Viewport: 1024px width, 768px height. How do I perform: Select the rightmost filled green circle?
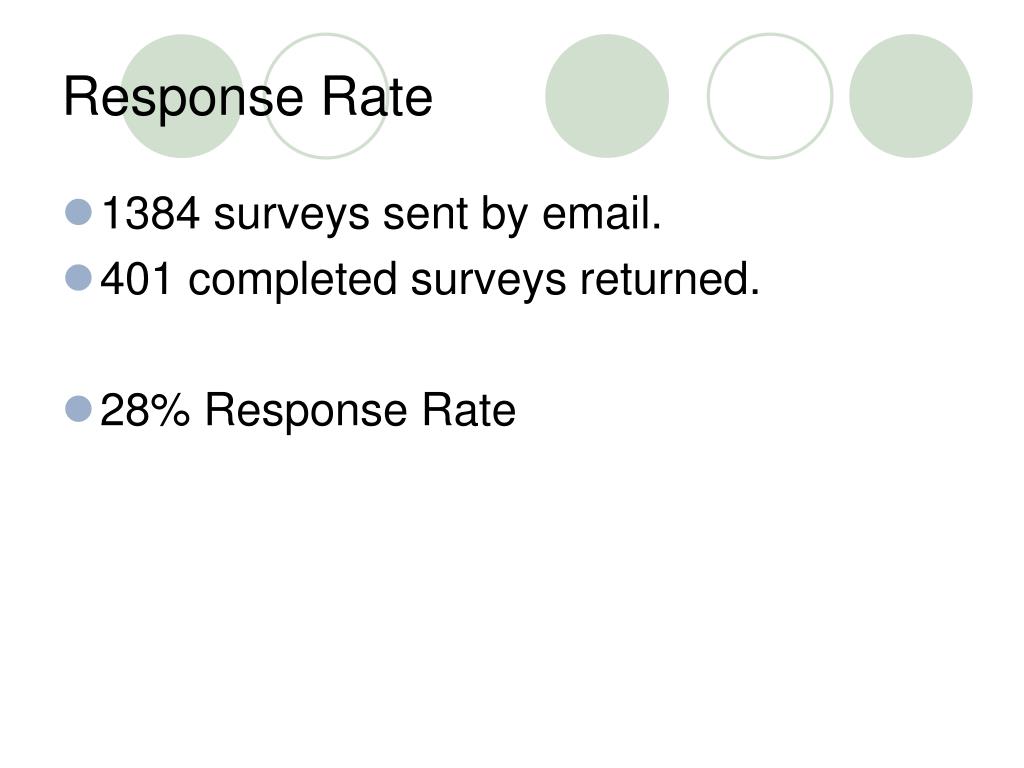point(911,96)
